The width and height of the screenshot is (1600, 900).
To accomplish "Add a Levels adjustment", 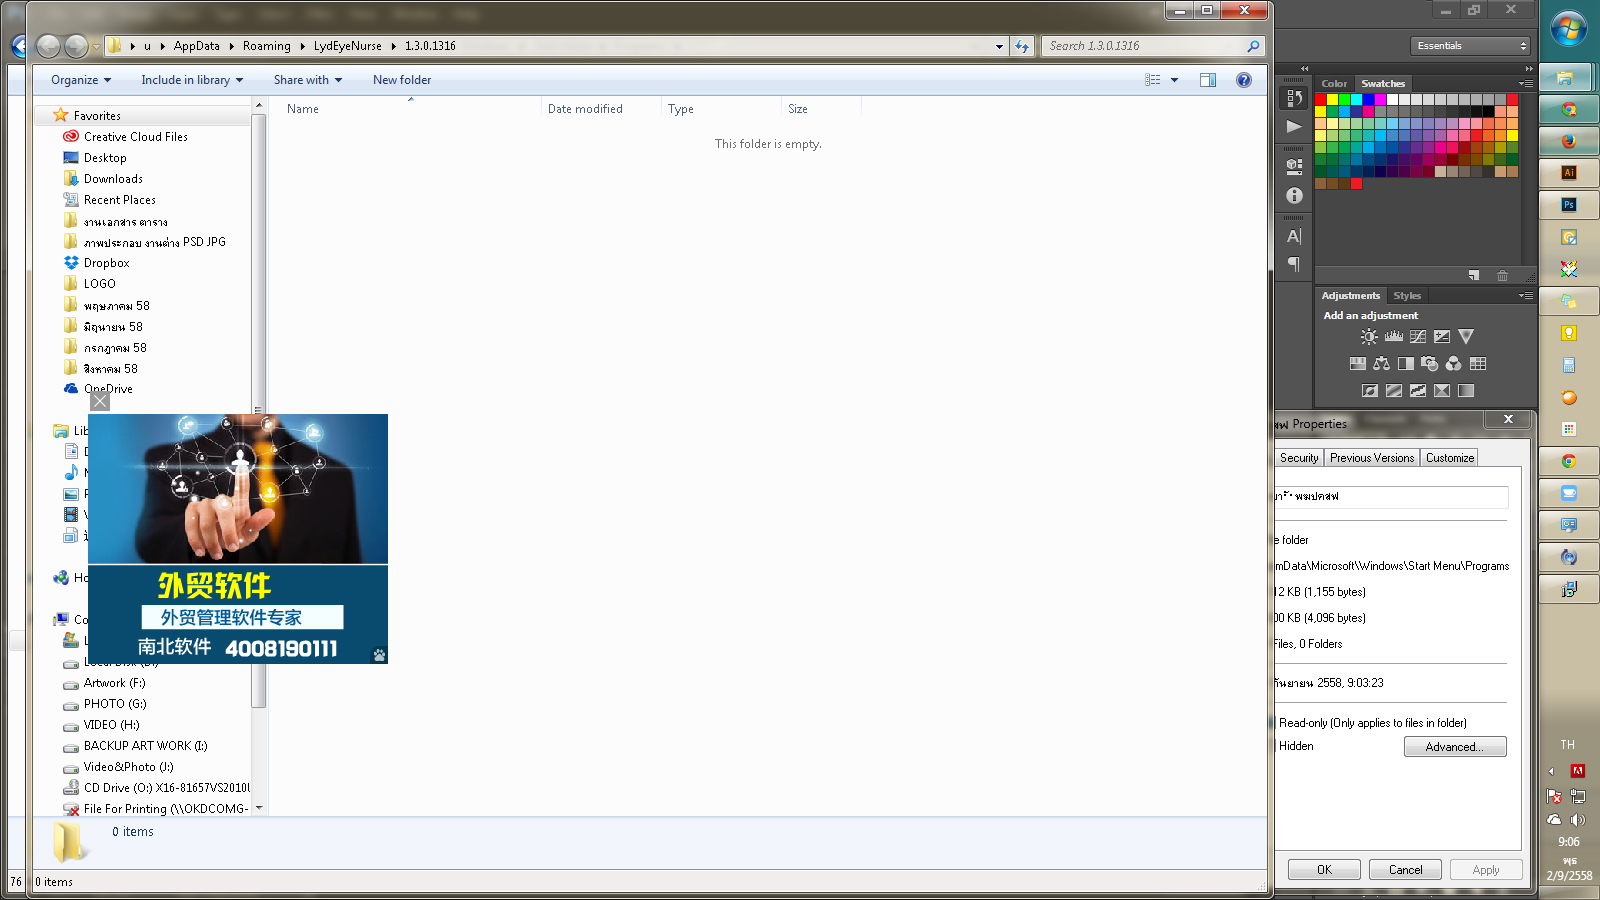I will [1393, 337].
